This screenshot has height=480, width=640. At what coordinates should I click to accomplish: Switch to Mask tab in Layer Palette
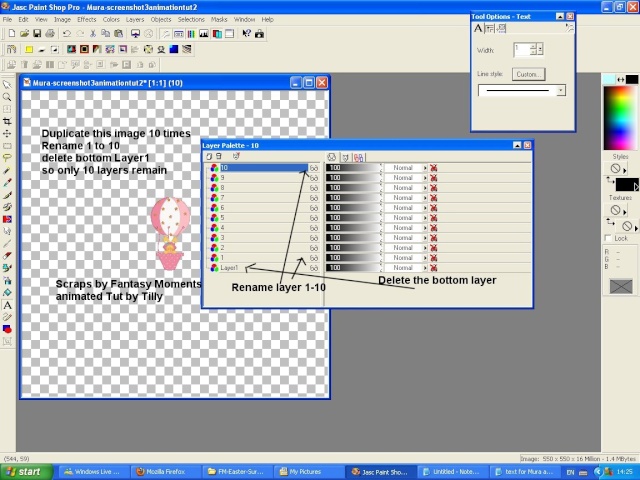[345, 157]
